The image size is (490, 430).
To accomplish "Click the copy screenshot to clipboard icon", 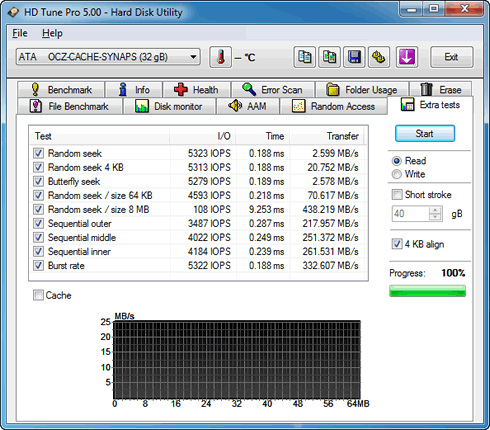I will pos(329,57).
